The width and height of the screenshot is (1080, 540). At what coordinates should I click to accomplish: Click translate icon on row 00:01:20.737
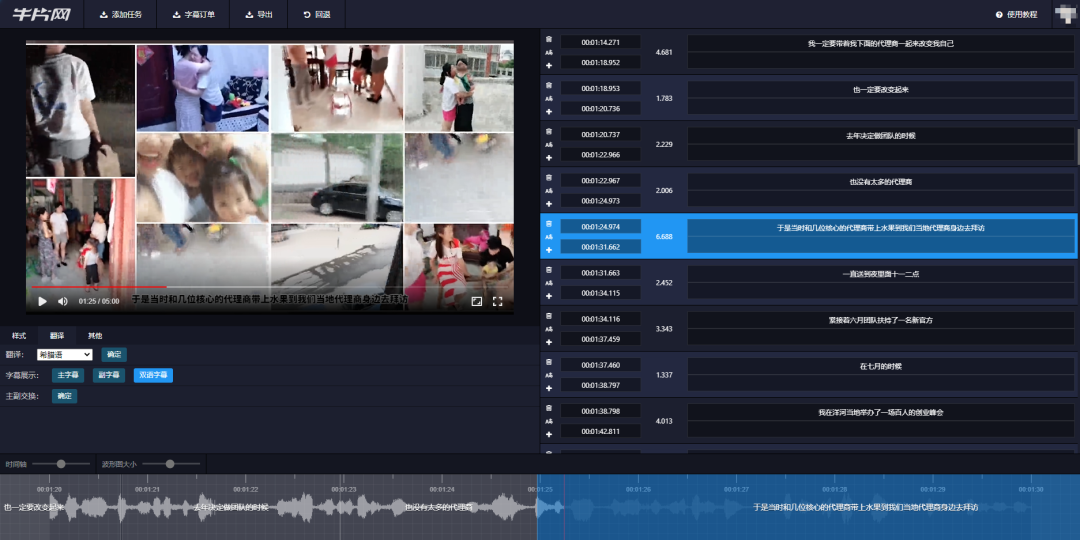point(549,145)
